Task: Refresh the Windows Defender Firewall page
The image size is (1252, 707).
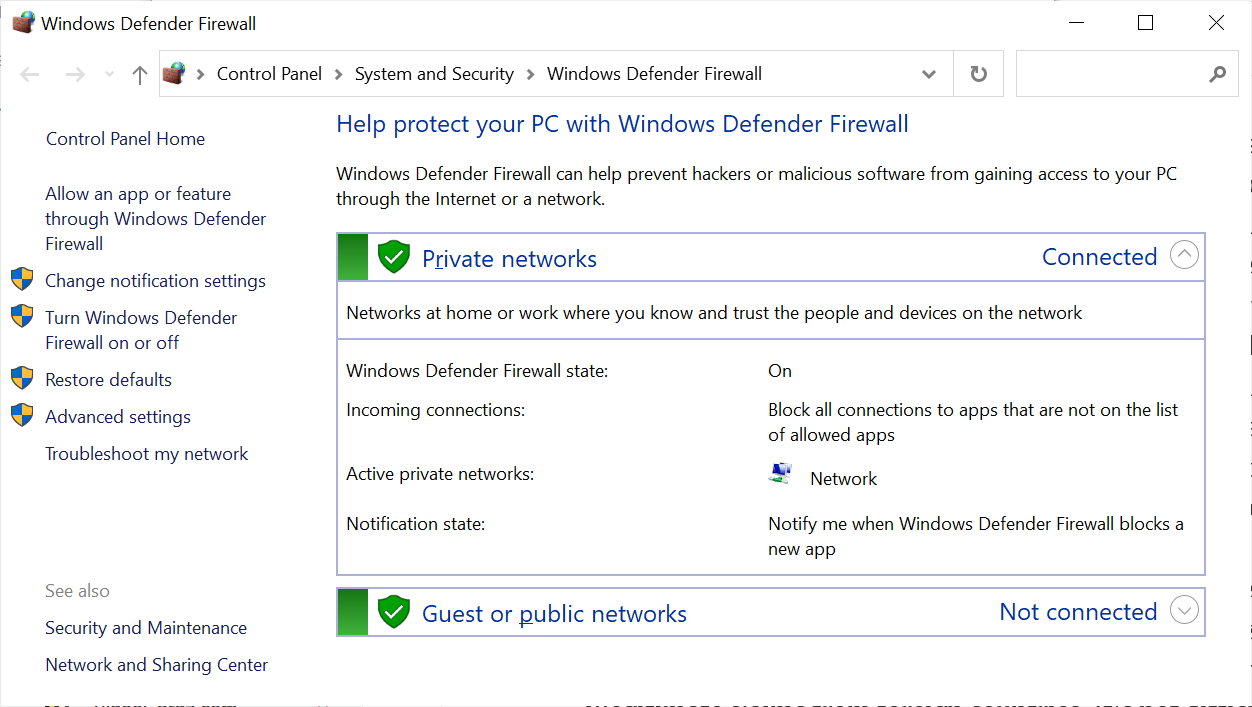Action: tap(979, 74)
